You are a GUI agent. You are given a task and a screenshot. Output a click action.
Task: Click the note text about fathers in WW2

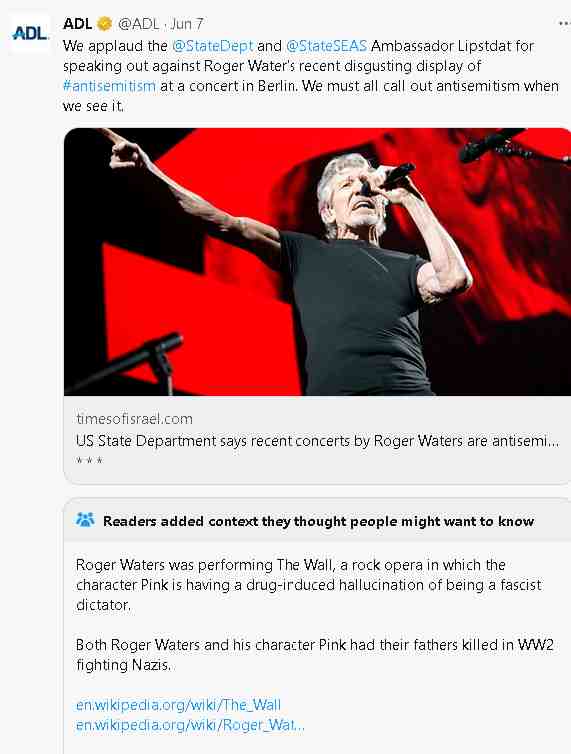(x=315, y=654)
